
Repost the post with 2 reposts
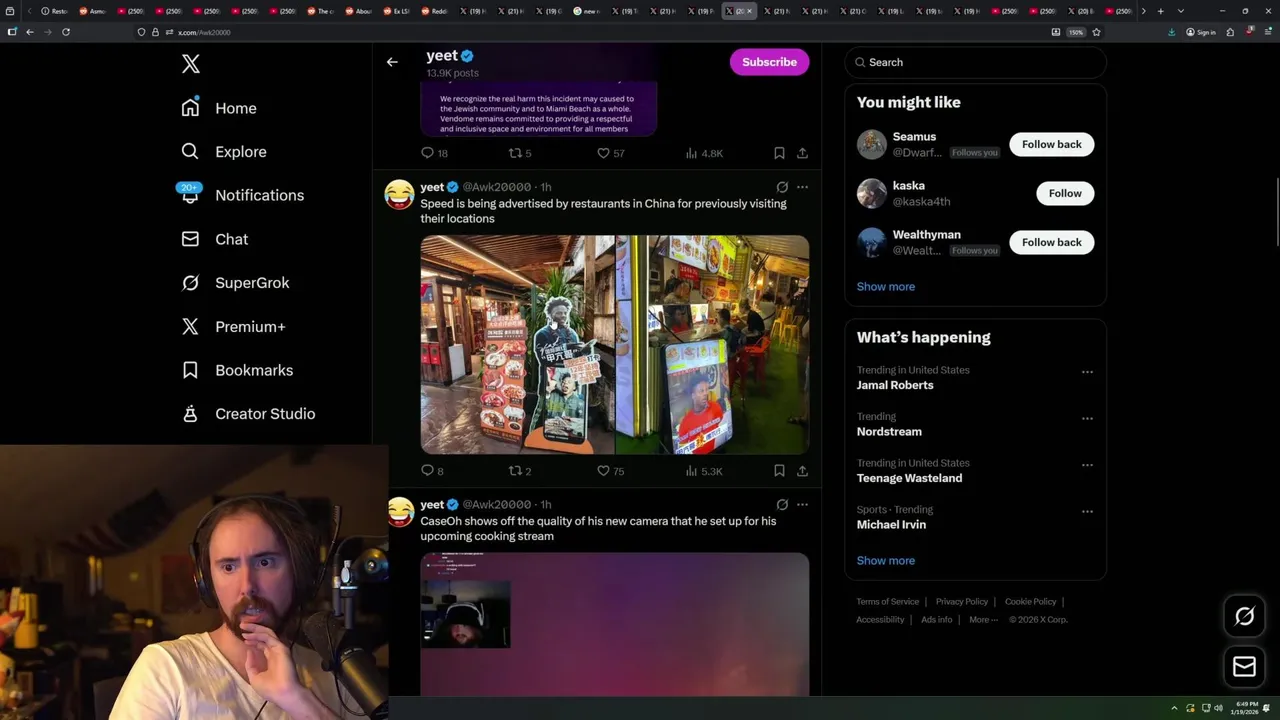click(520, 471)
